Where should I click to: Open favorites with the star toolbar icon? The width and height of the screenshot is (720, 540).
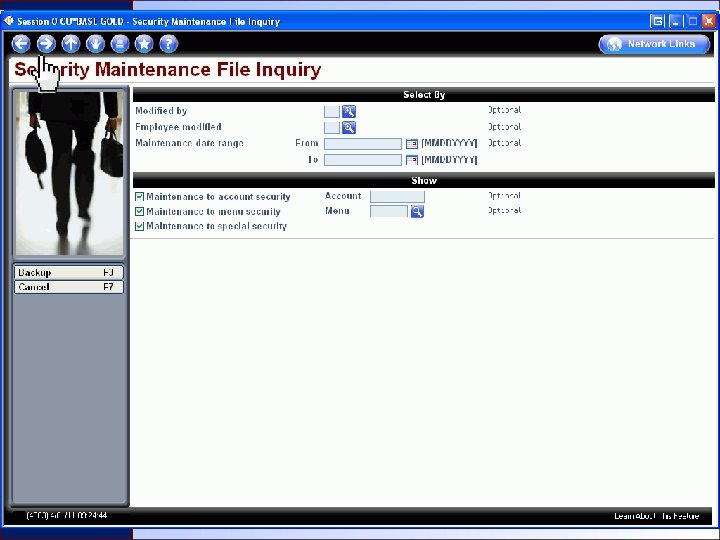tap(144, 44)
